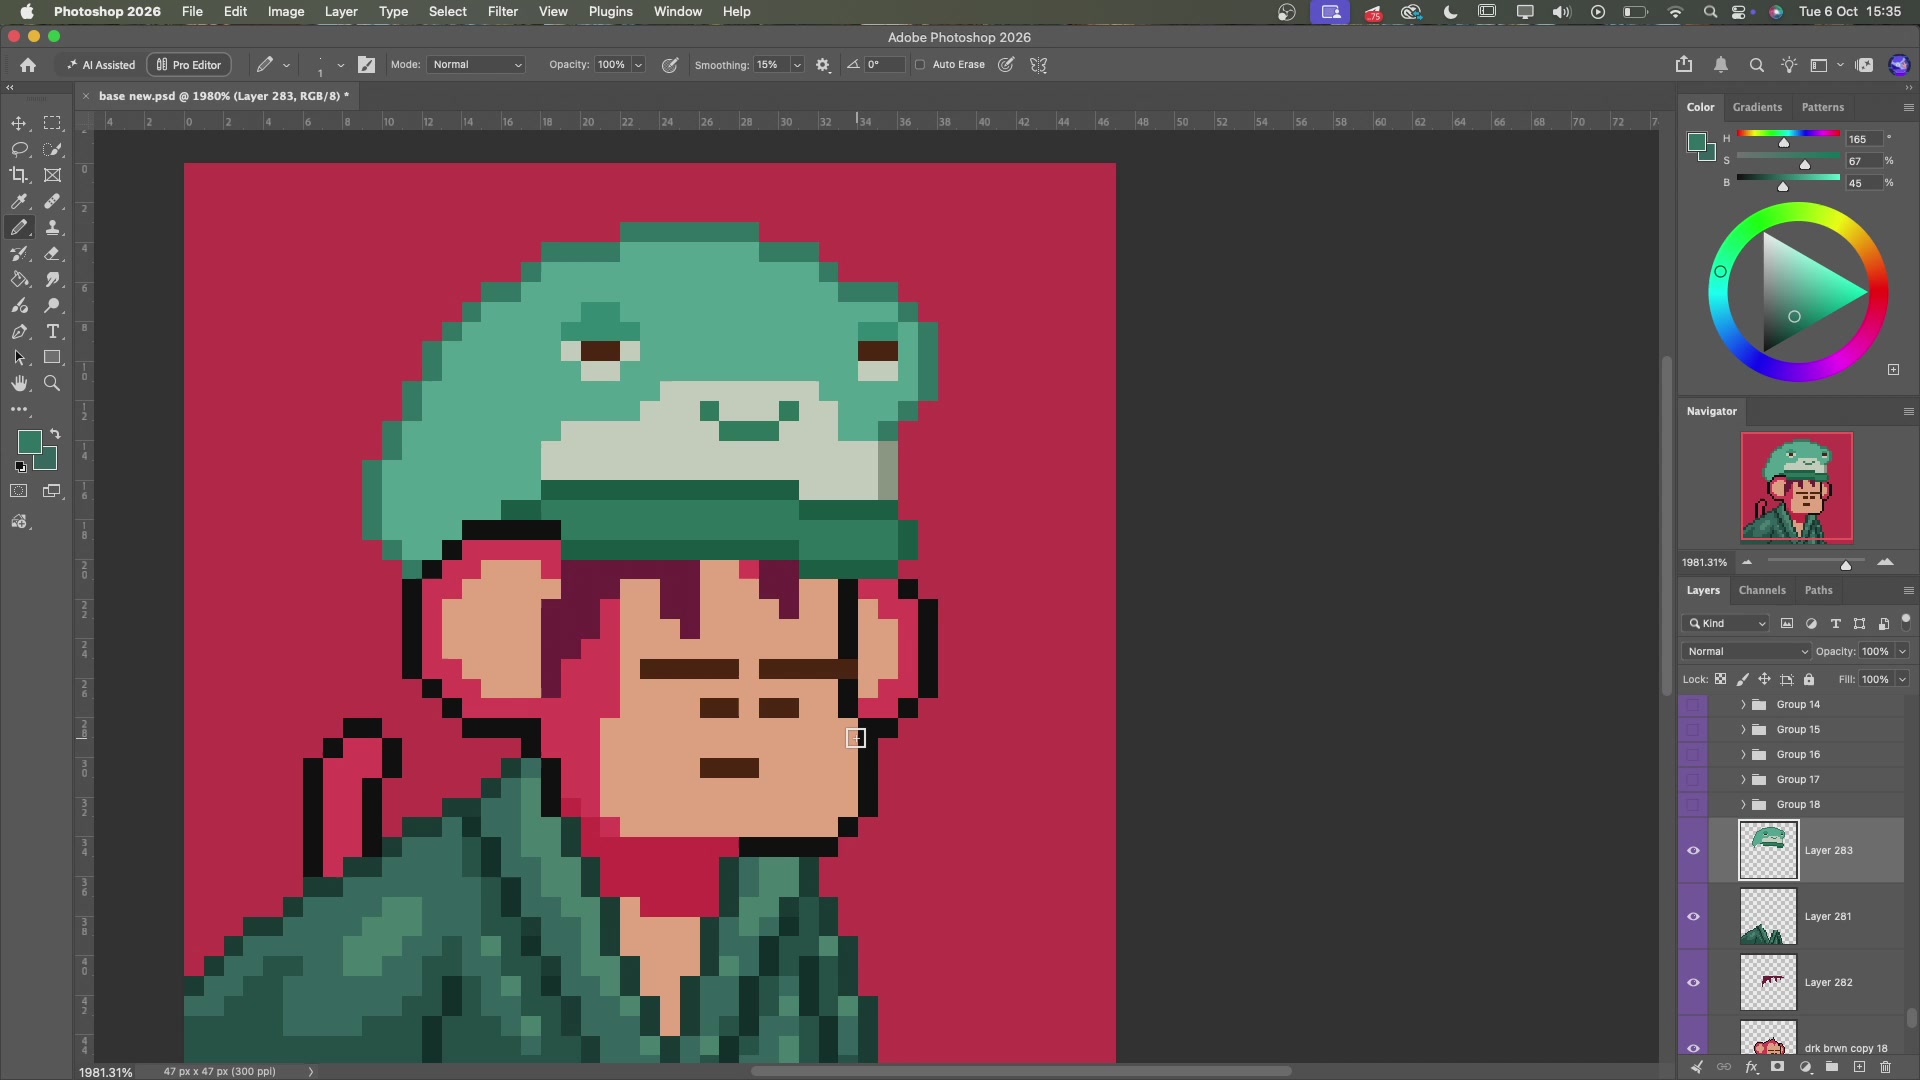Click the Layer 282 thumbnail
Viewport: 1920px width, 1080px height.
(x=1768, y=983)
